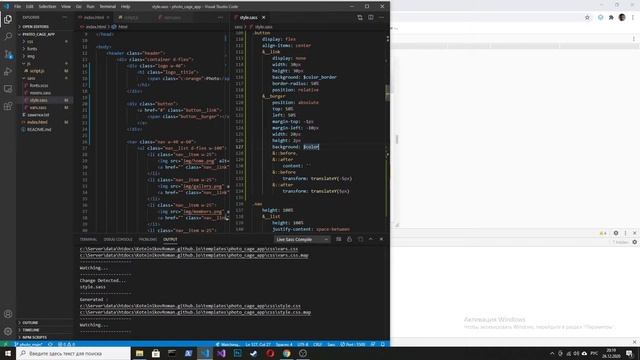
Task: Open the Remote Explorer view in the activity bar
Action: point(8,89)
